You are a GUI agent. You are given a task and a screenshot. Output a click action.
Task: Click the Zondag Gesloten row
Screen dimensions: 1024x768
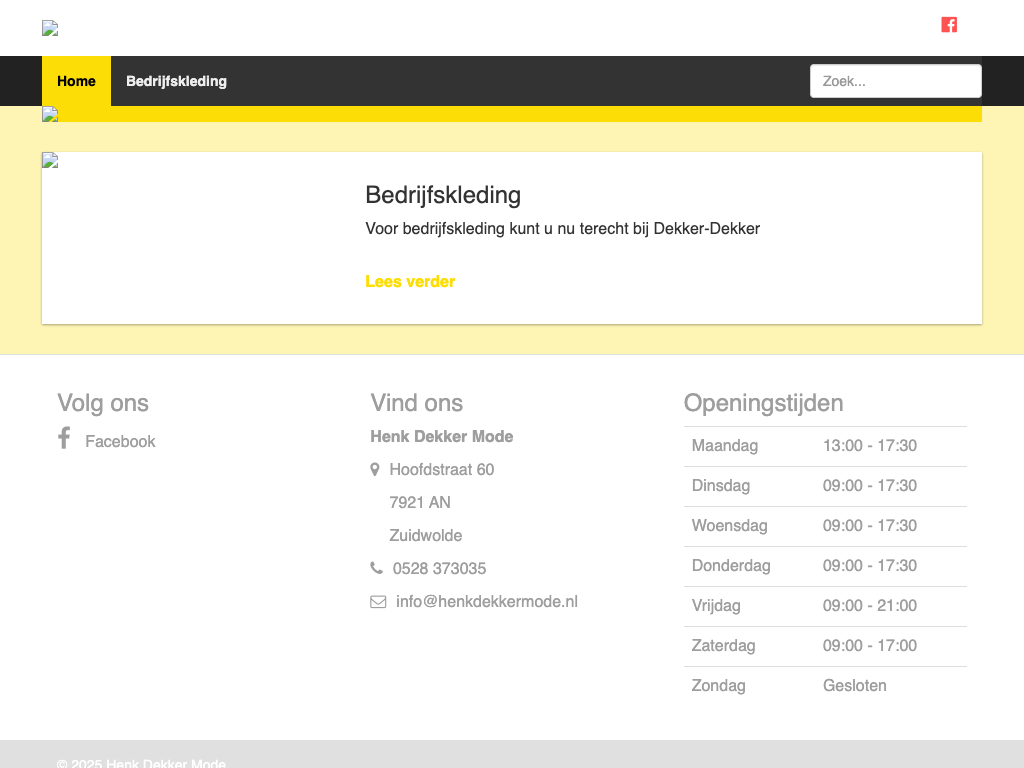pos(825,686)
